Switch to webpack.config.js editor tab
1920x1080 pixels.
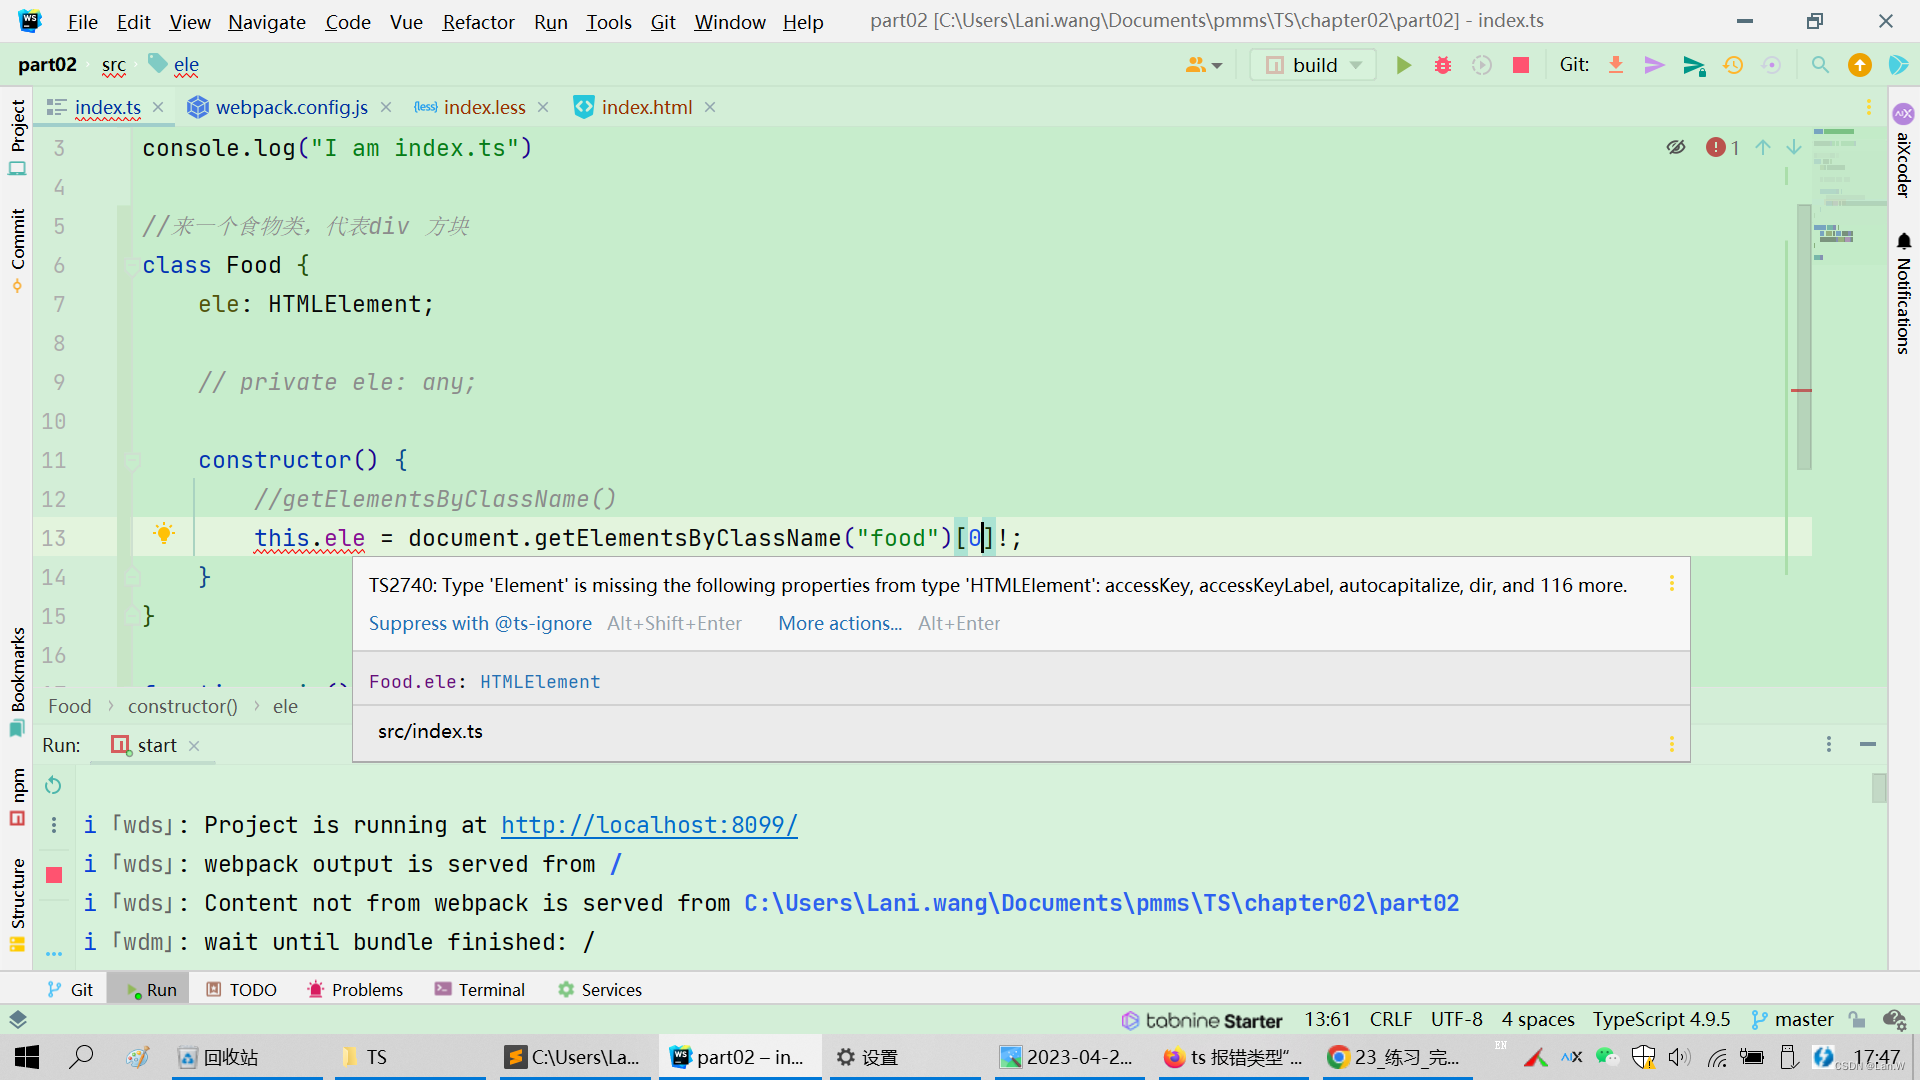point(291,107)
